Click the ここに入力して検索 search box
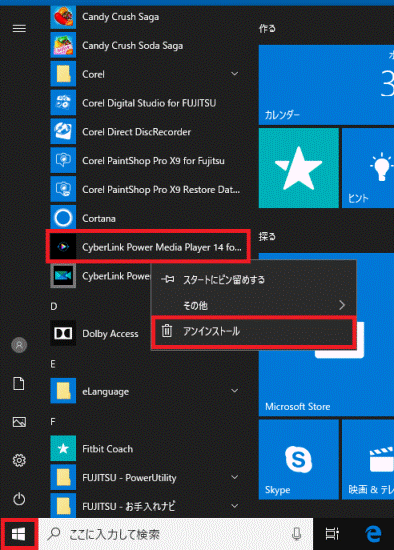Viewport: 394px width, 550px height. click(175, 534)
